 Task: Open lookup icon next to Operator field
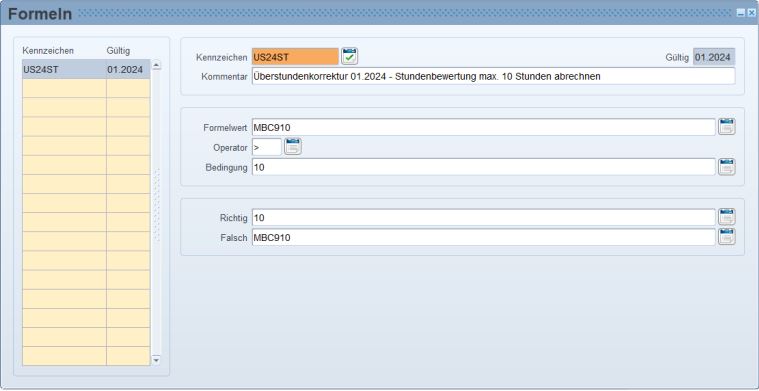pyautogui.click(x=293, y=147)
